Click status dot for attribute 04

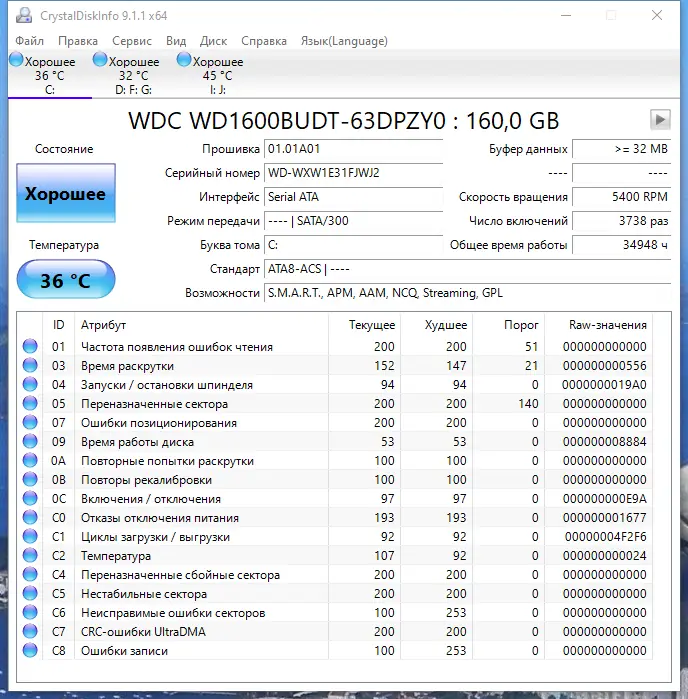pos(30,384)
